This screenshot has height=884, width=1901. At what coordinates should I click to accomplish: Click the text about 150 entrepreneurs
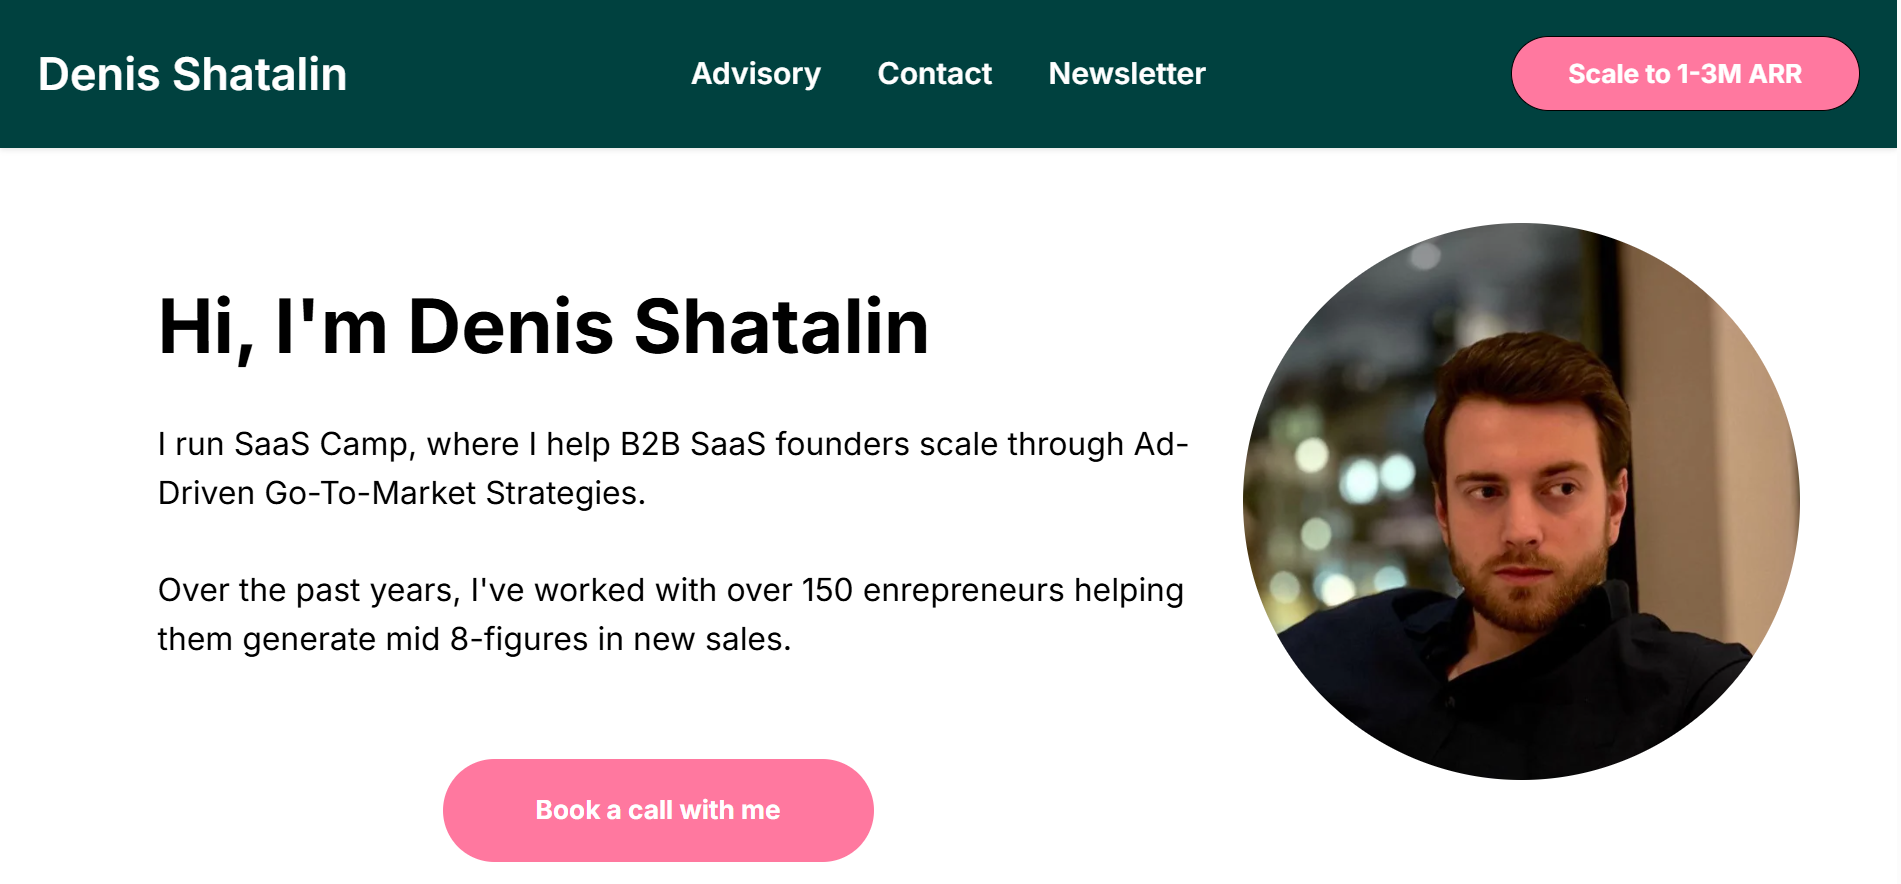[x=670, y=614]
